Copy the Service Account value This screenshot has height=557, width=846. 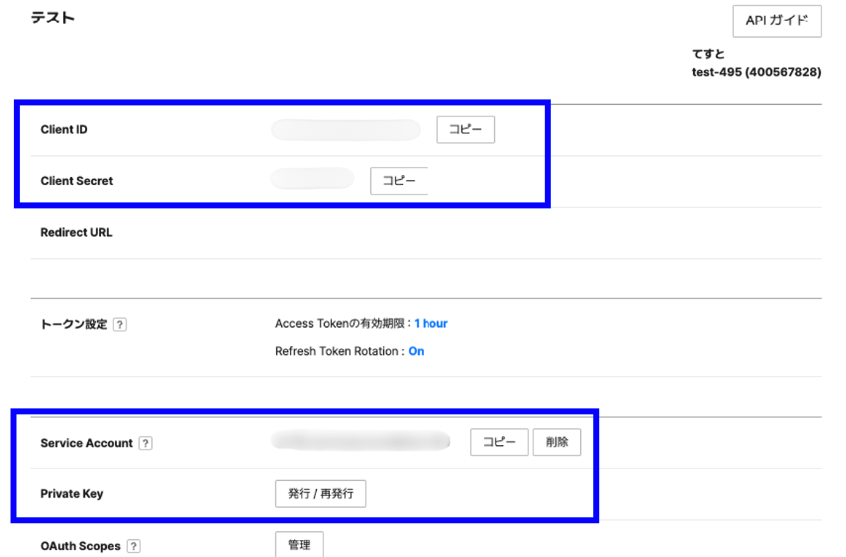click(x=499, y=442)
